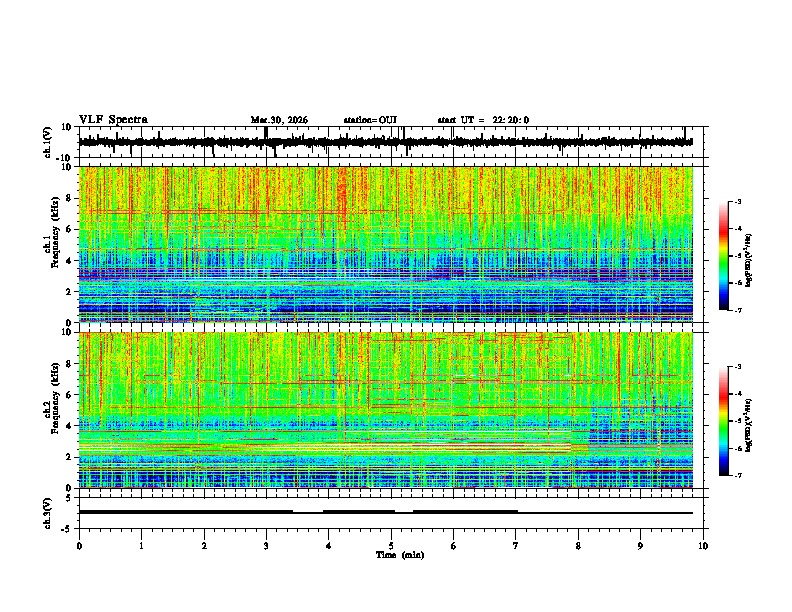Click the time-axis tick label "1"
792x612 pixels.
pos(141,546)
